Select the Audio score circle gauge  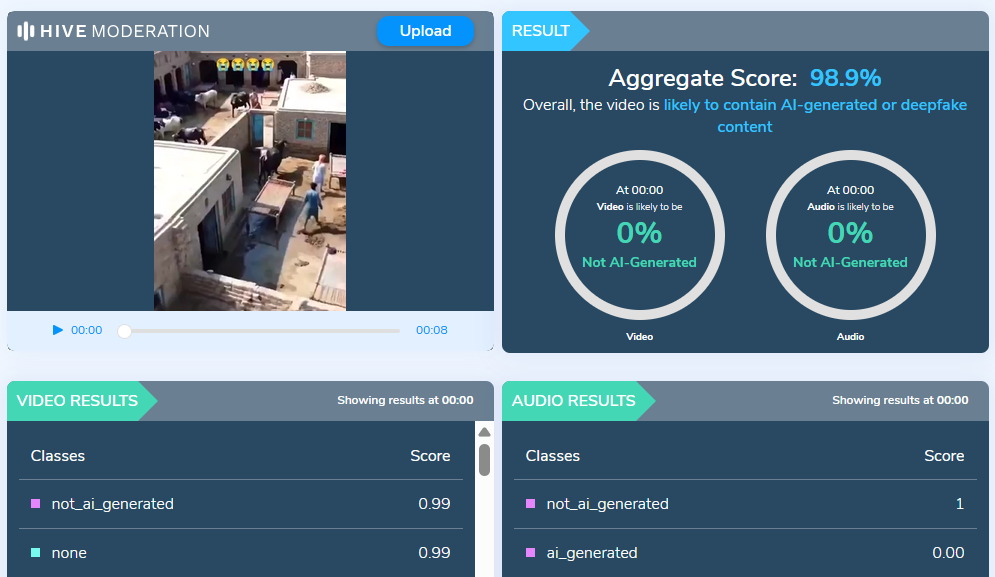tap(850, 235)
